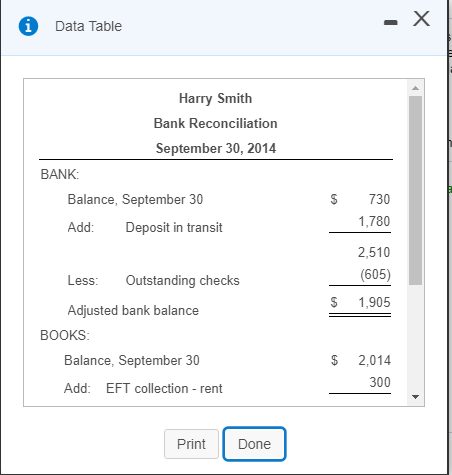
Task: Select the 'Add:' label beside Deposit in transit
Action: coord(81,227)
